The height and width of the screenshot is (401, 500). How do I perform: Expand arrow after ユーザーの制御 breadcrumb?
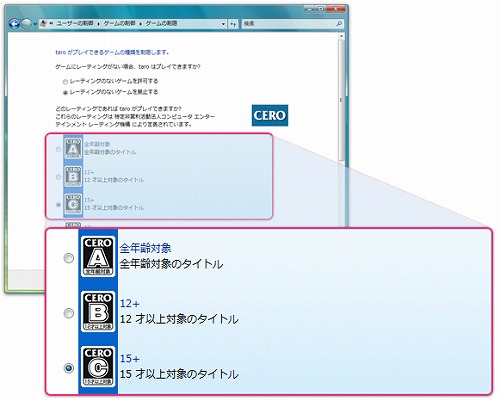(x=99, y=24)
